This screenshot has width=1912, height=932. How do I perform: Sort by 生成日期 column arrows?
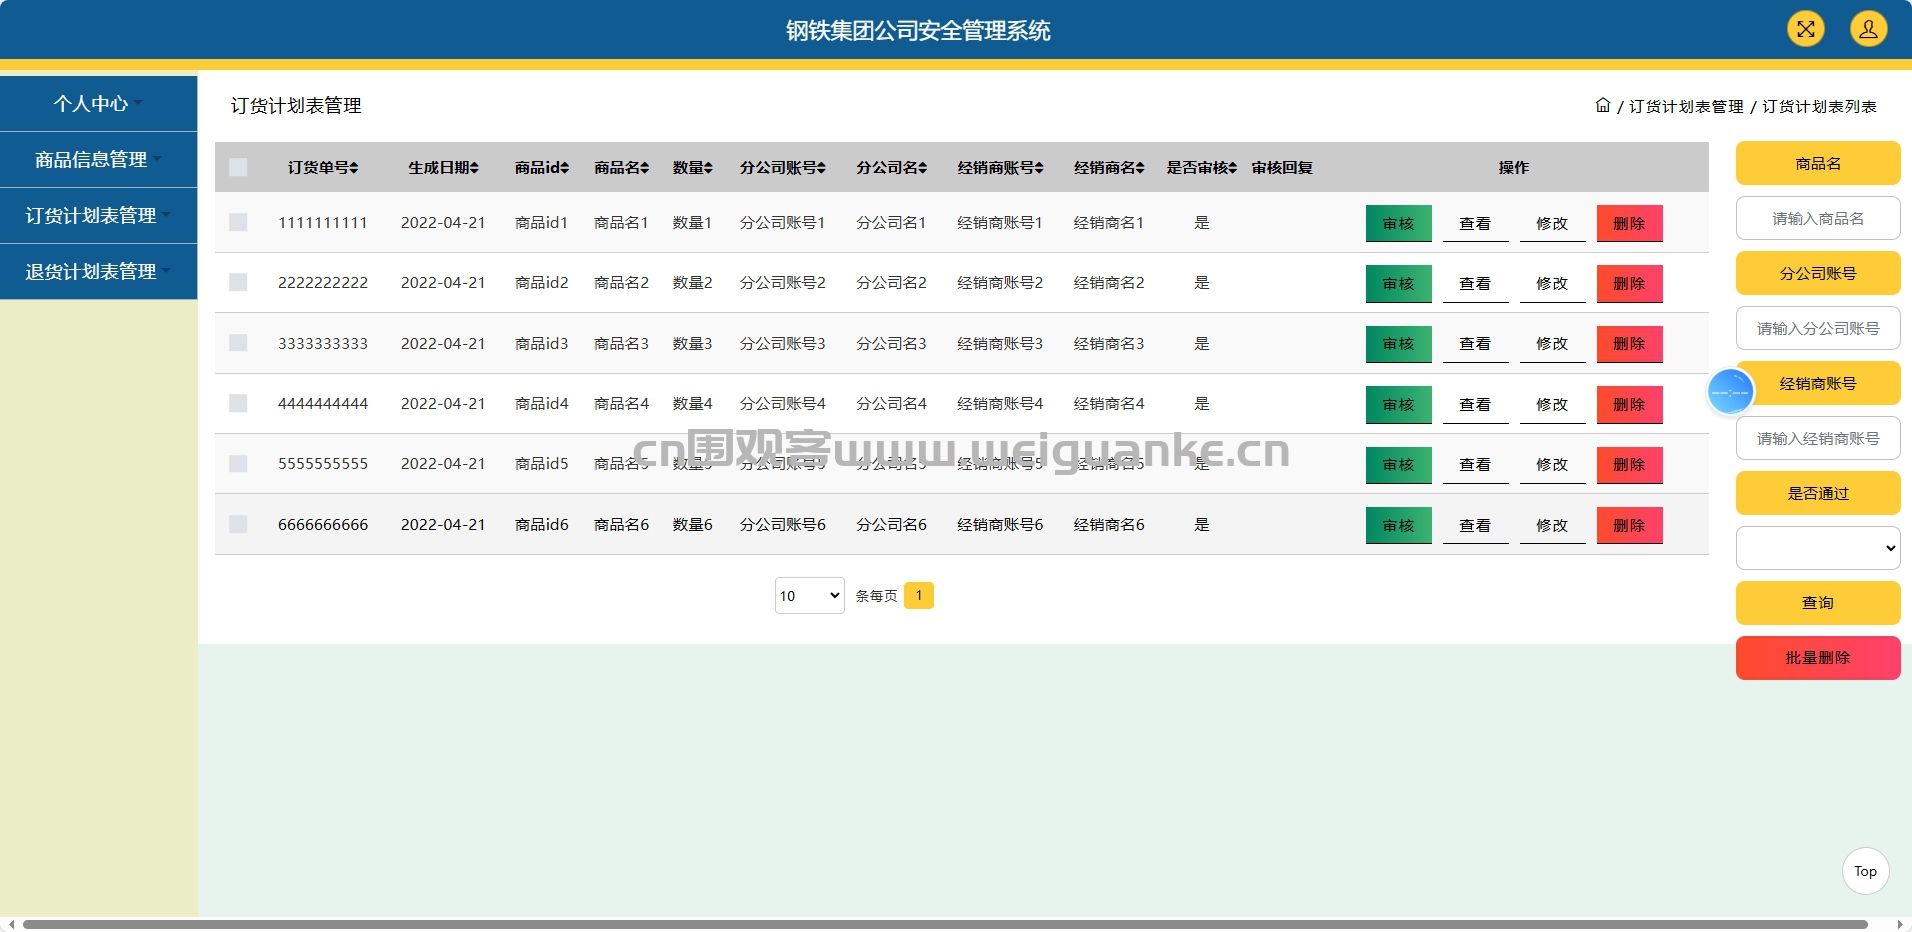pos(474,168)
